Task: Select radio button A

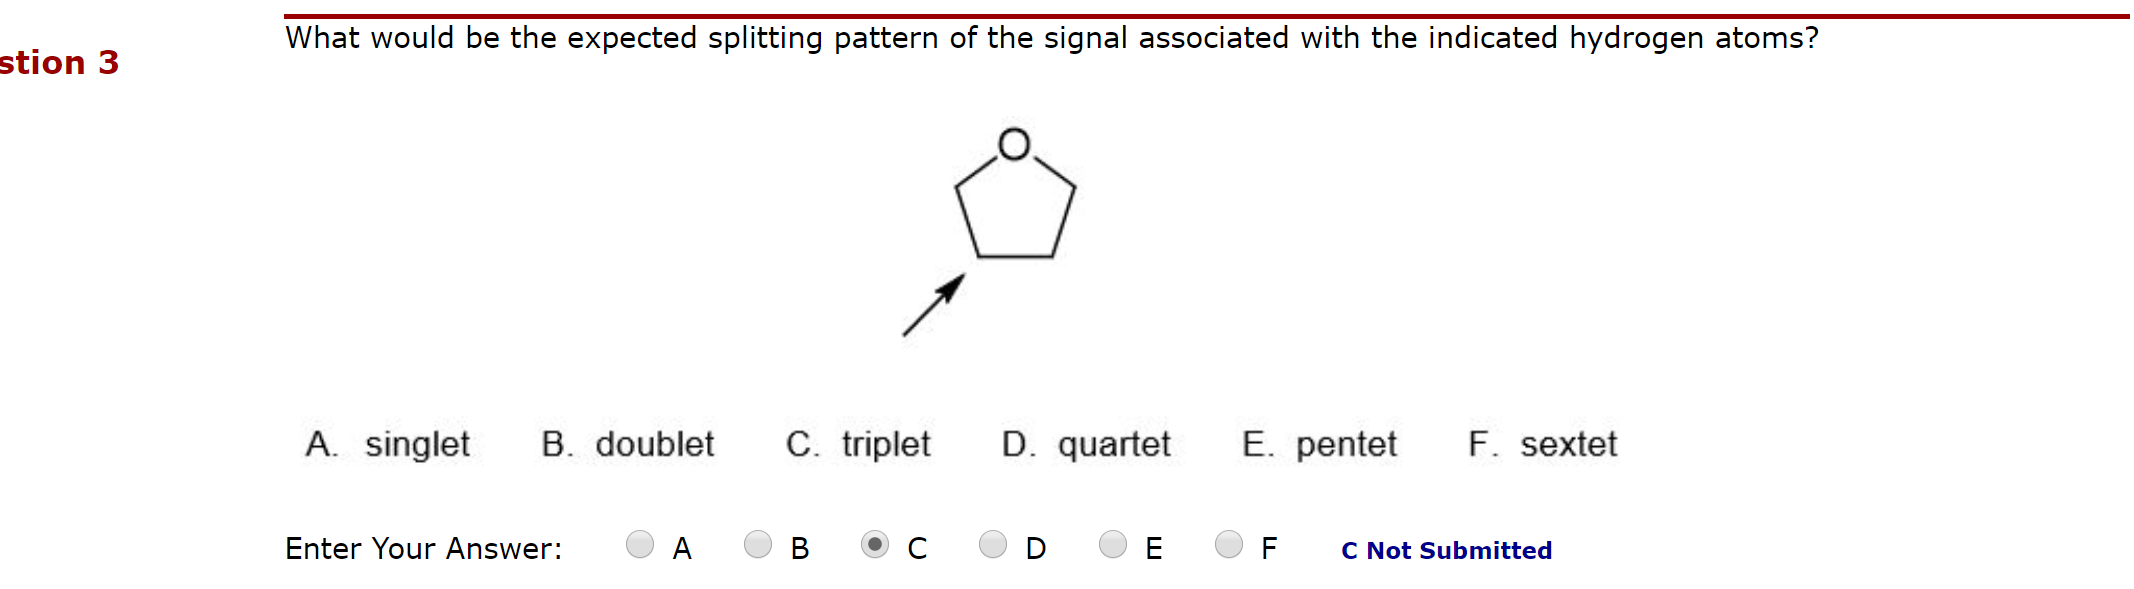Action: [x=639, y=545]
